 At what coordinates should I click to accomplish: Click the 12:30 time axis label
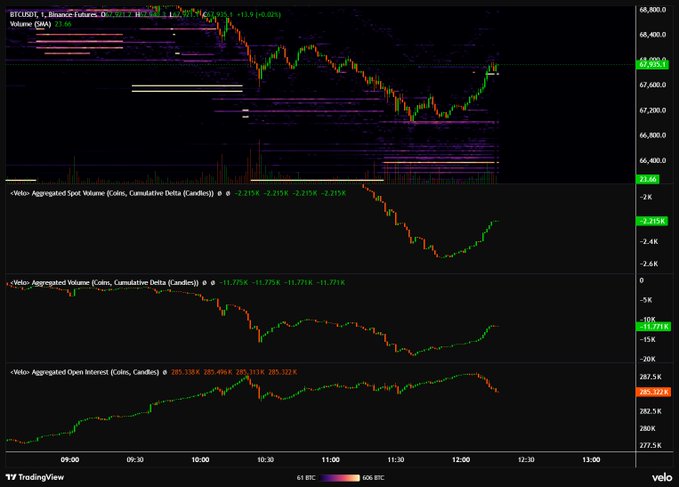[526, 460]
